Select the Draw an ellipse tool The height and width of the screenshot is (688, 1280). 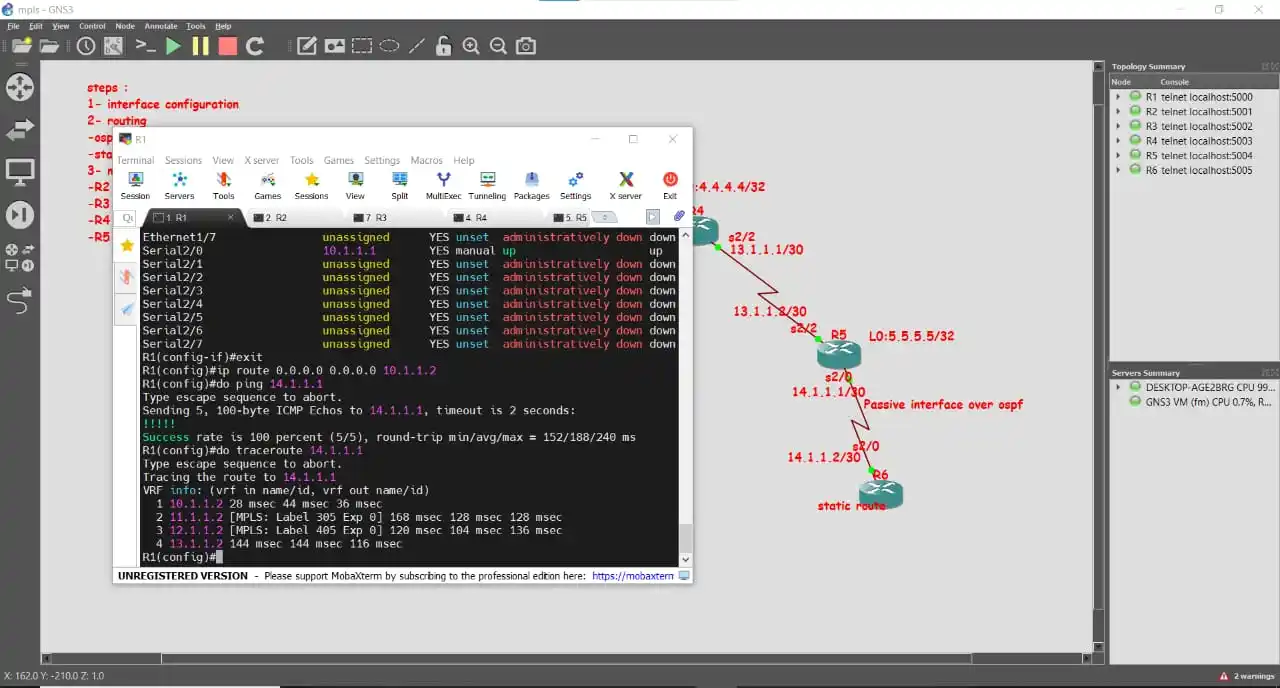click(x=389, y=46)
